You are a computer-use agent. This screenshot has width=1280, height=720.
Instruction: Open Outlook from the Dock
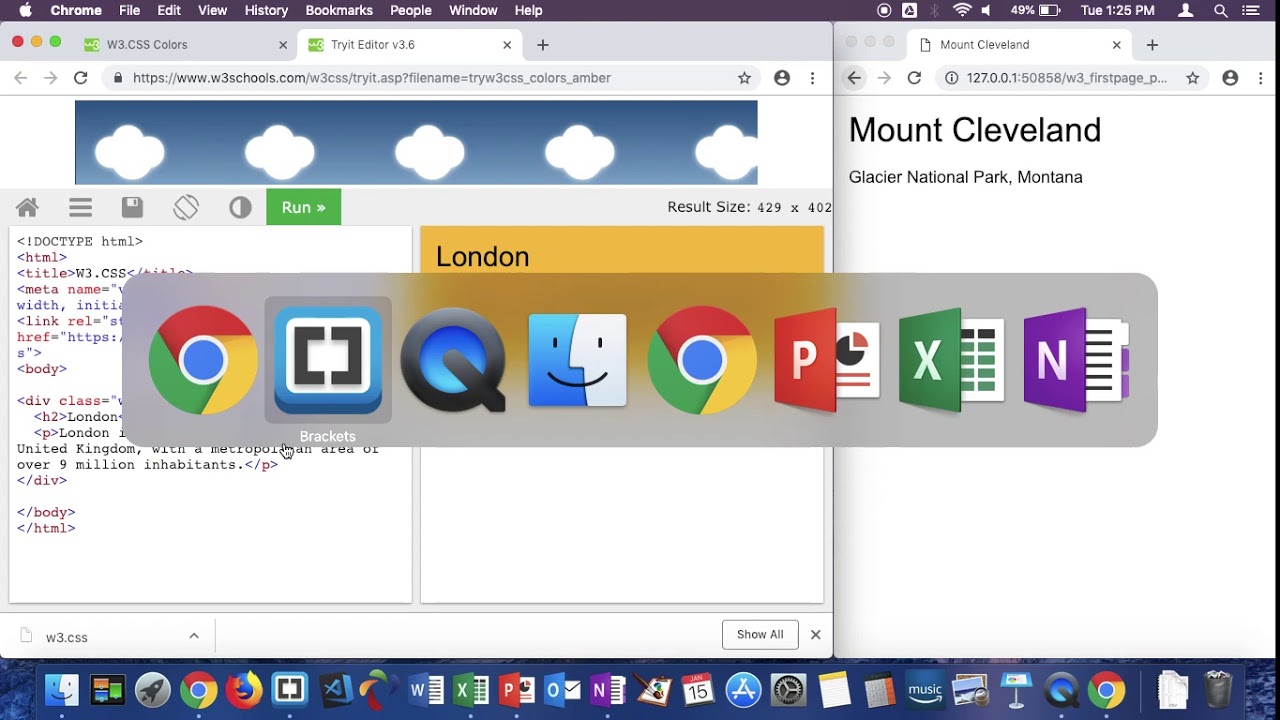(563, 690)
